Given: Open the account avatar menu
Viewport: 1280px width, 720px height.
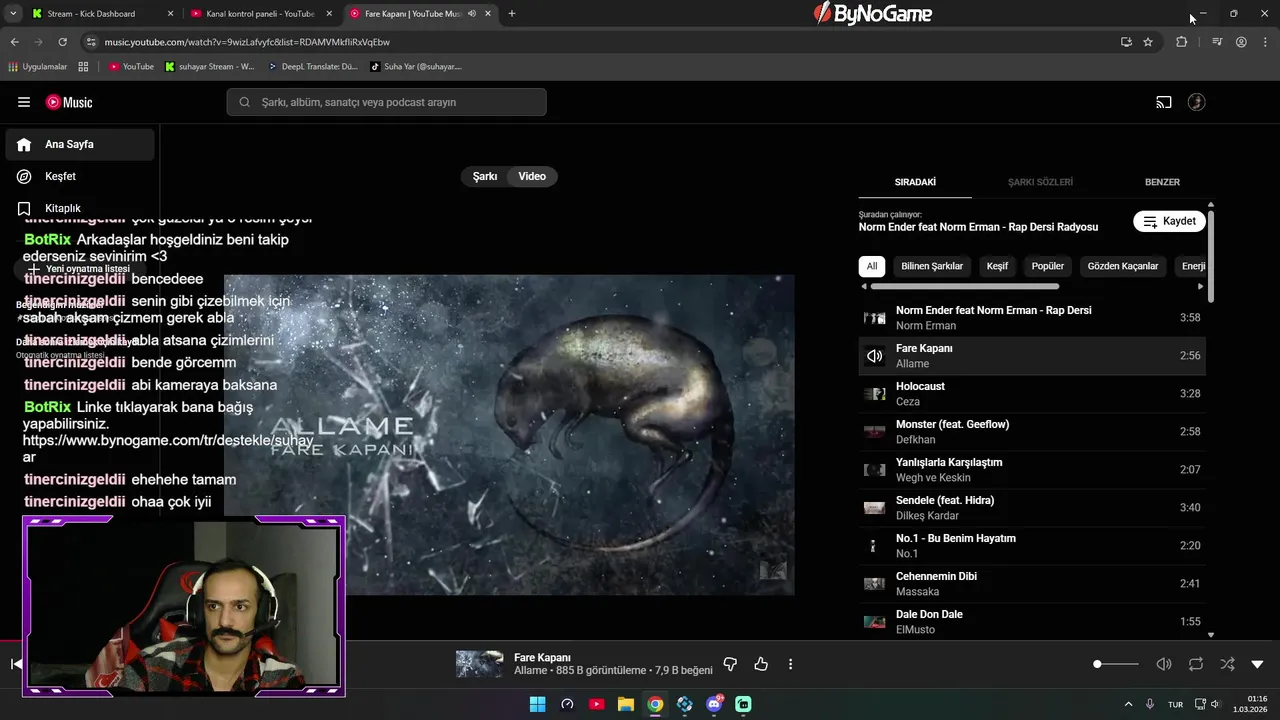Looking at the screenshot, I should [x=1196, y=102].
